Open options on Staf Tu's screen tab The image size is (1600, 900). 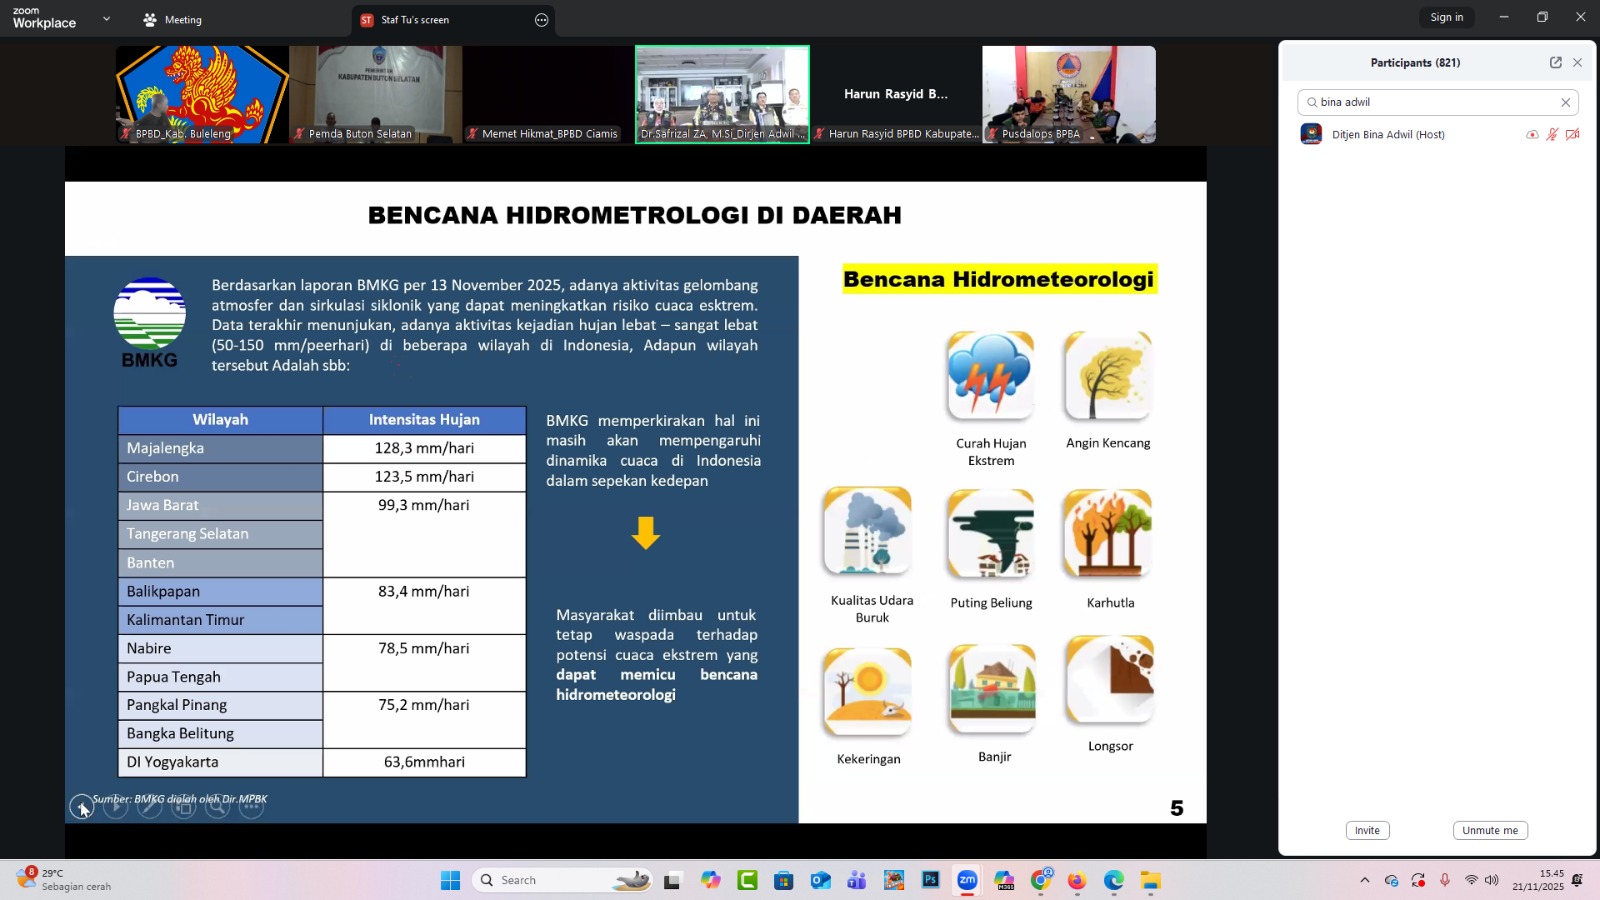(x=542, y=20)
